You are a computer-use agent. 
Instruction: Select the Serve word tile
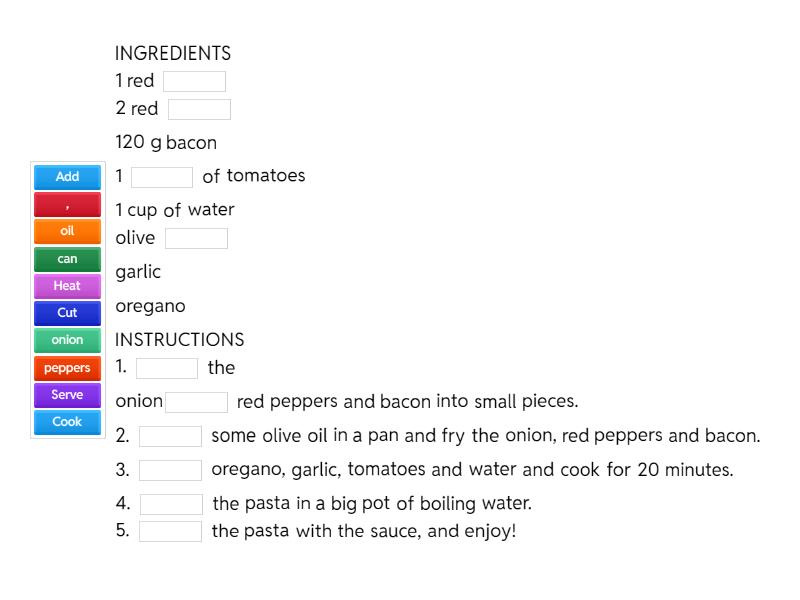(66, 395)
